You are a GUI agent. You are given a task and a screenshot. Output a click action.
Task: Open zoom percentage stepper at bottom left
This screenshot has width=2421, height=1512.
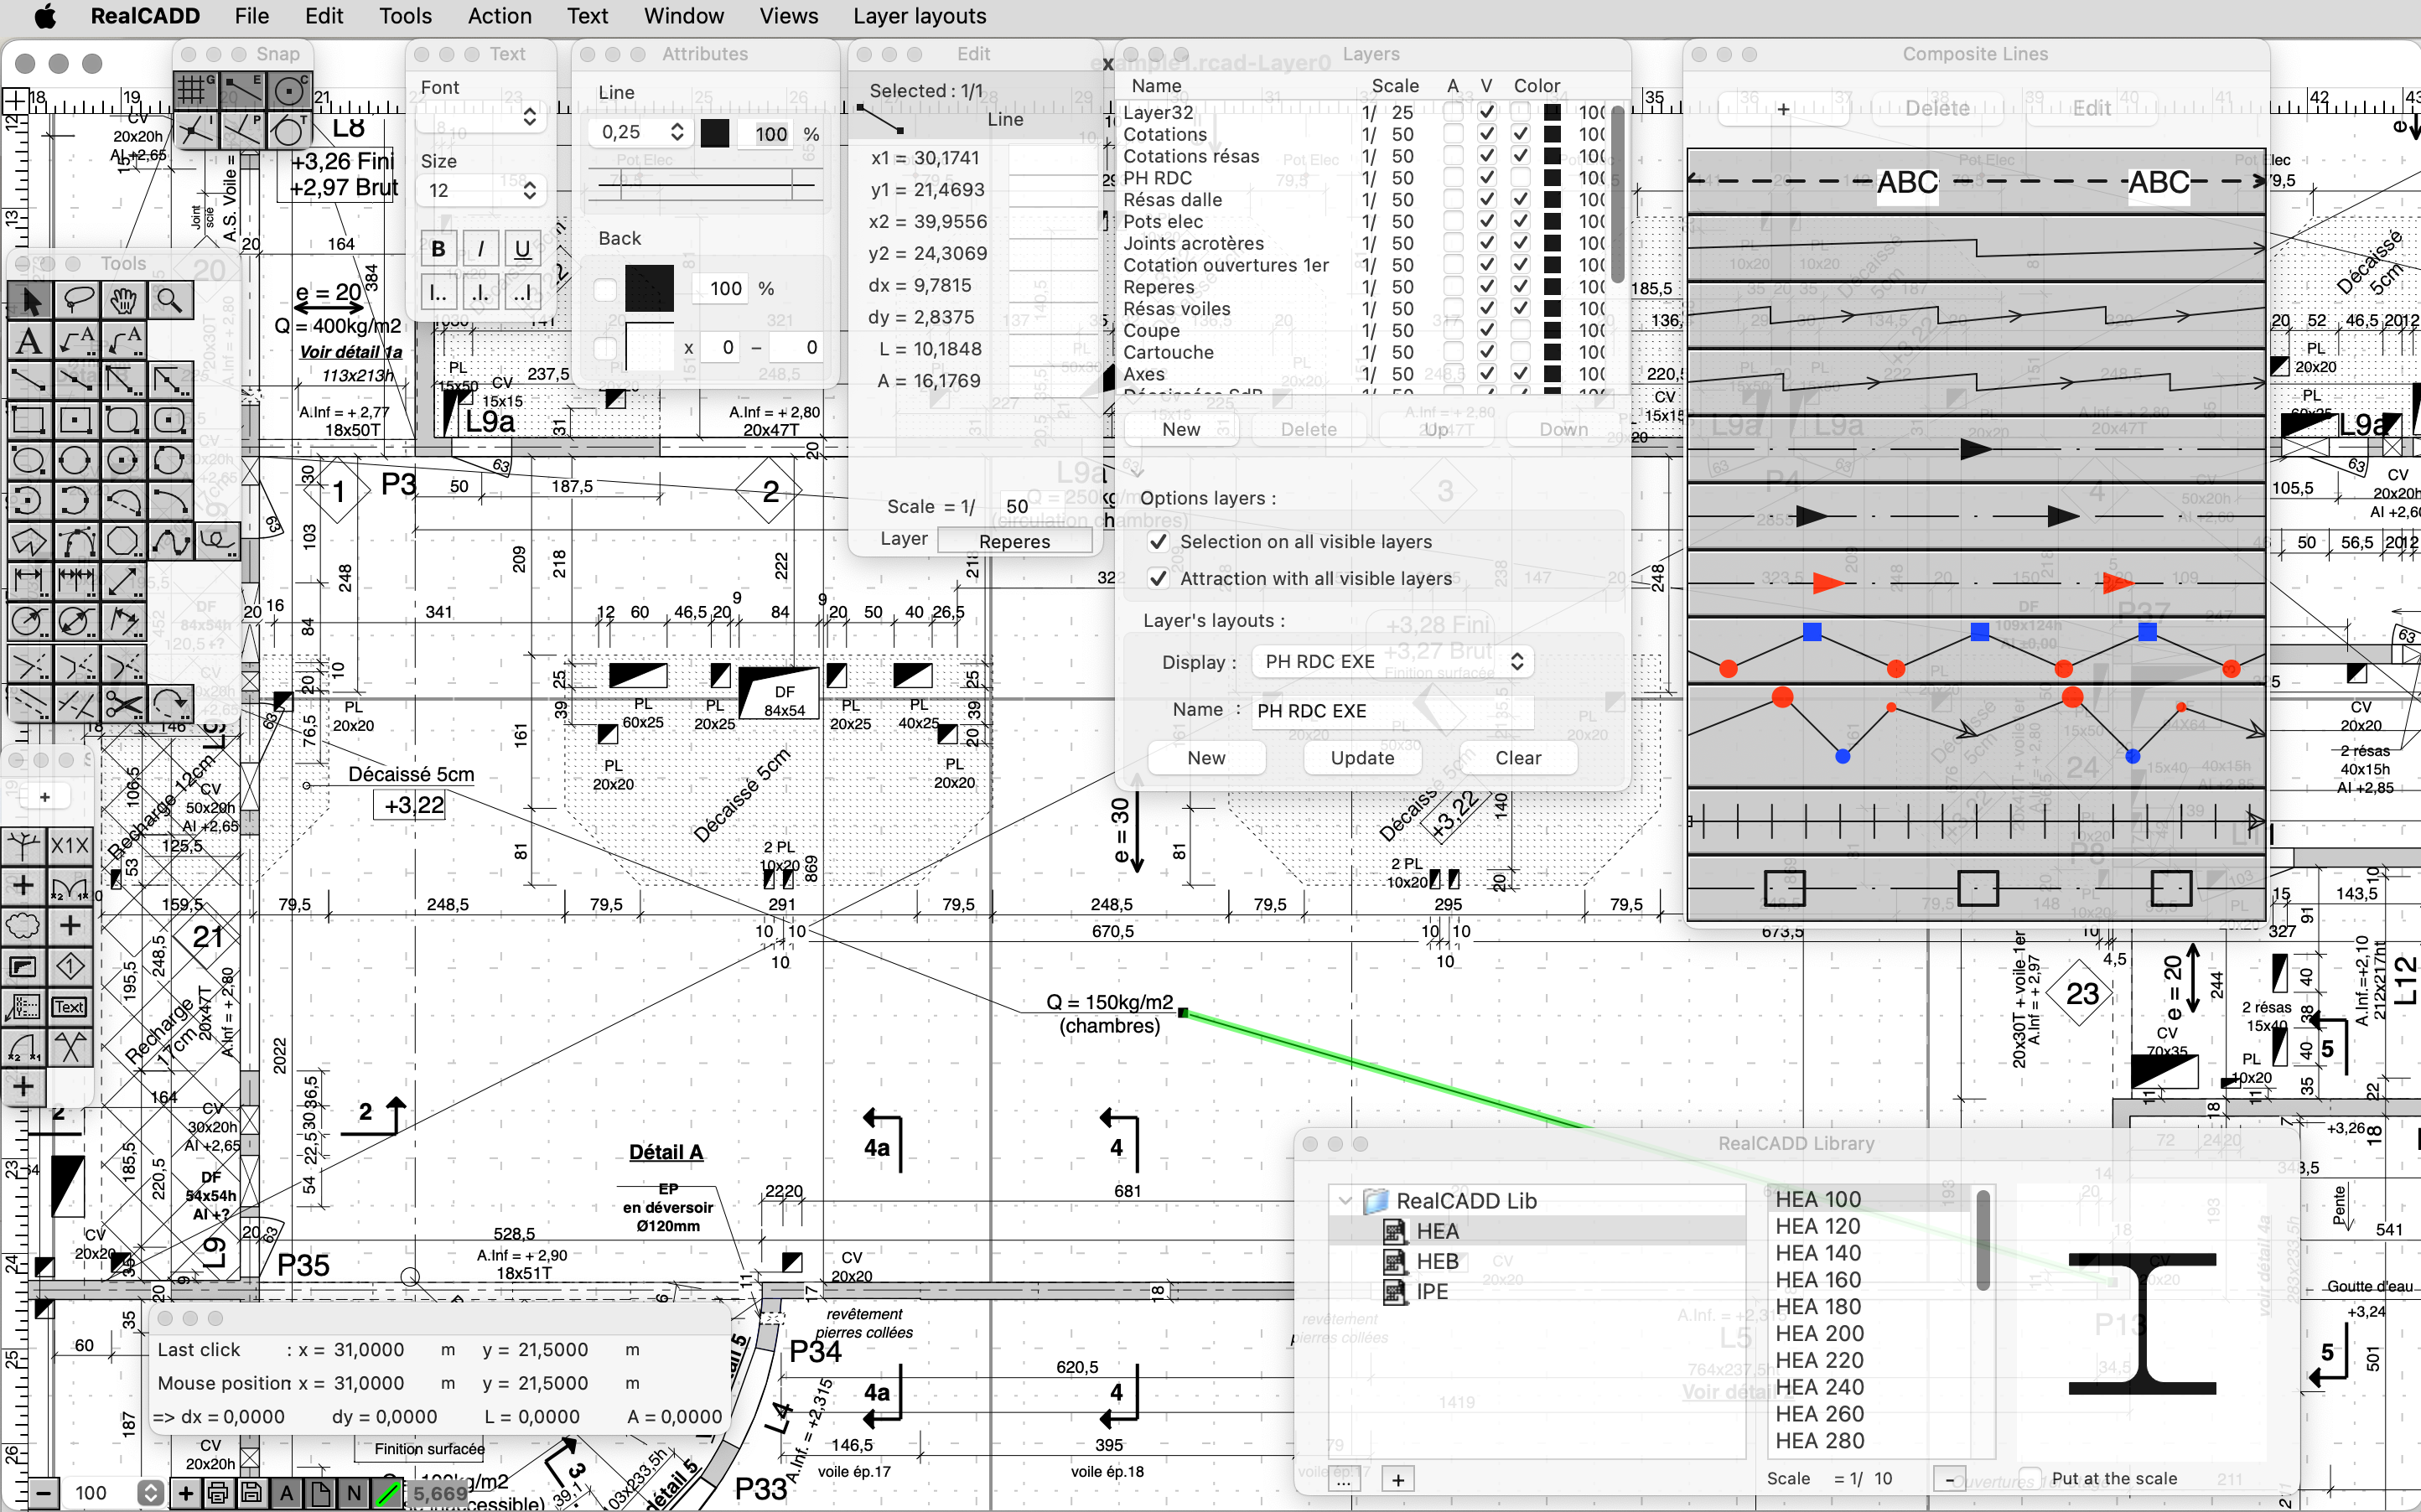(150, 1493)
